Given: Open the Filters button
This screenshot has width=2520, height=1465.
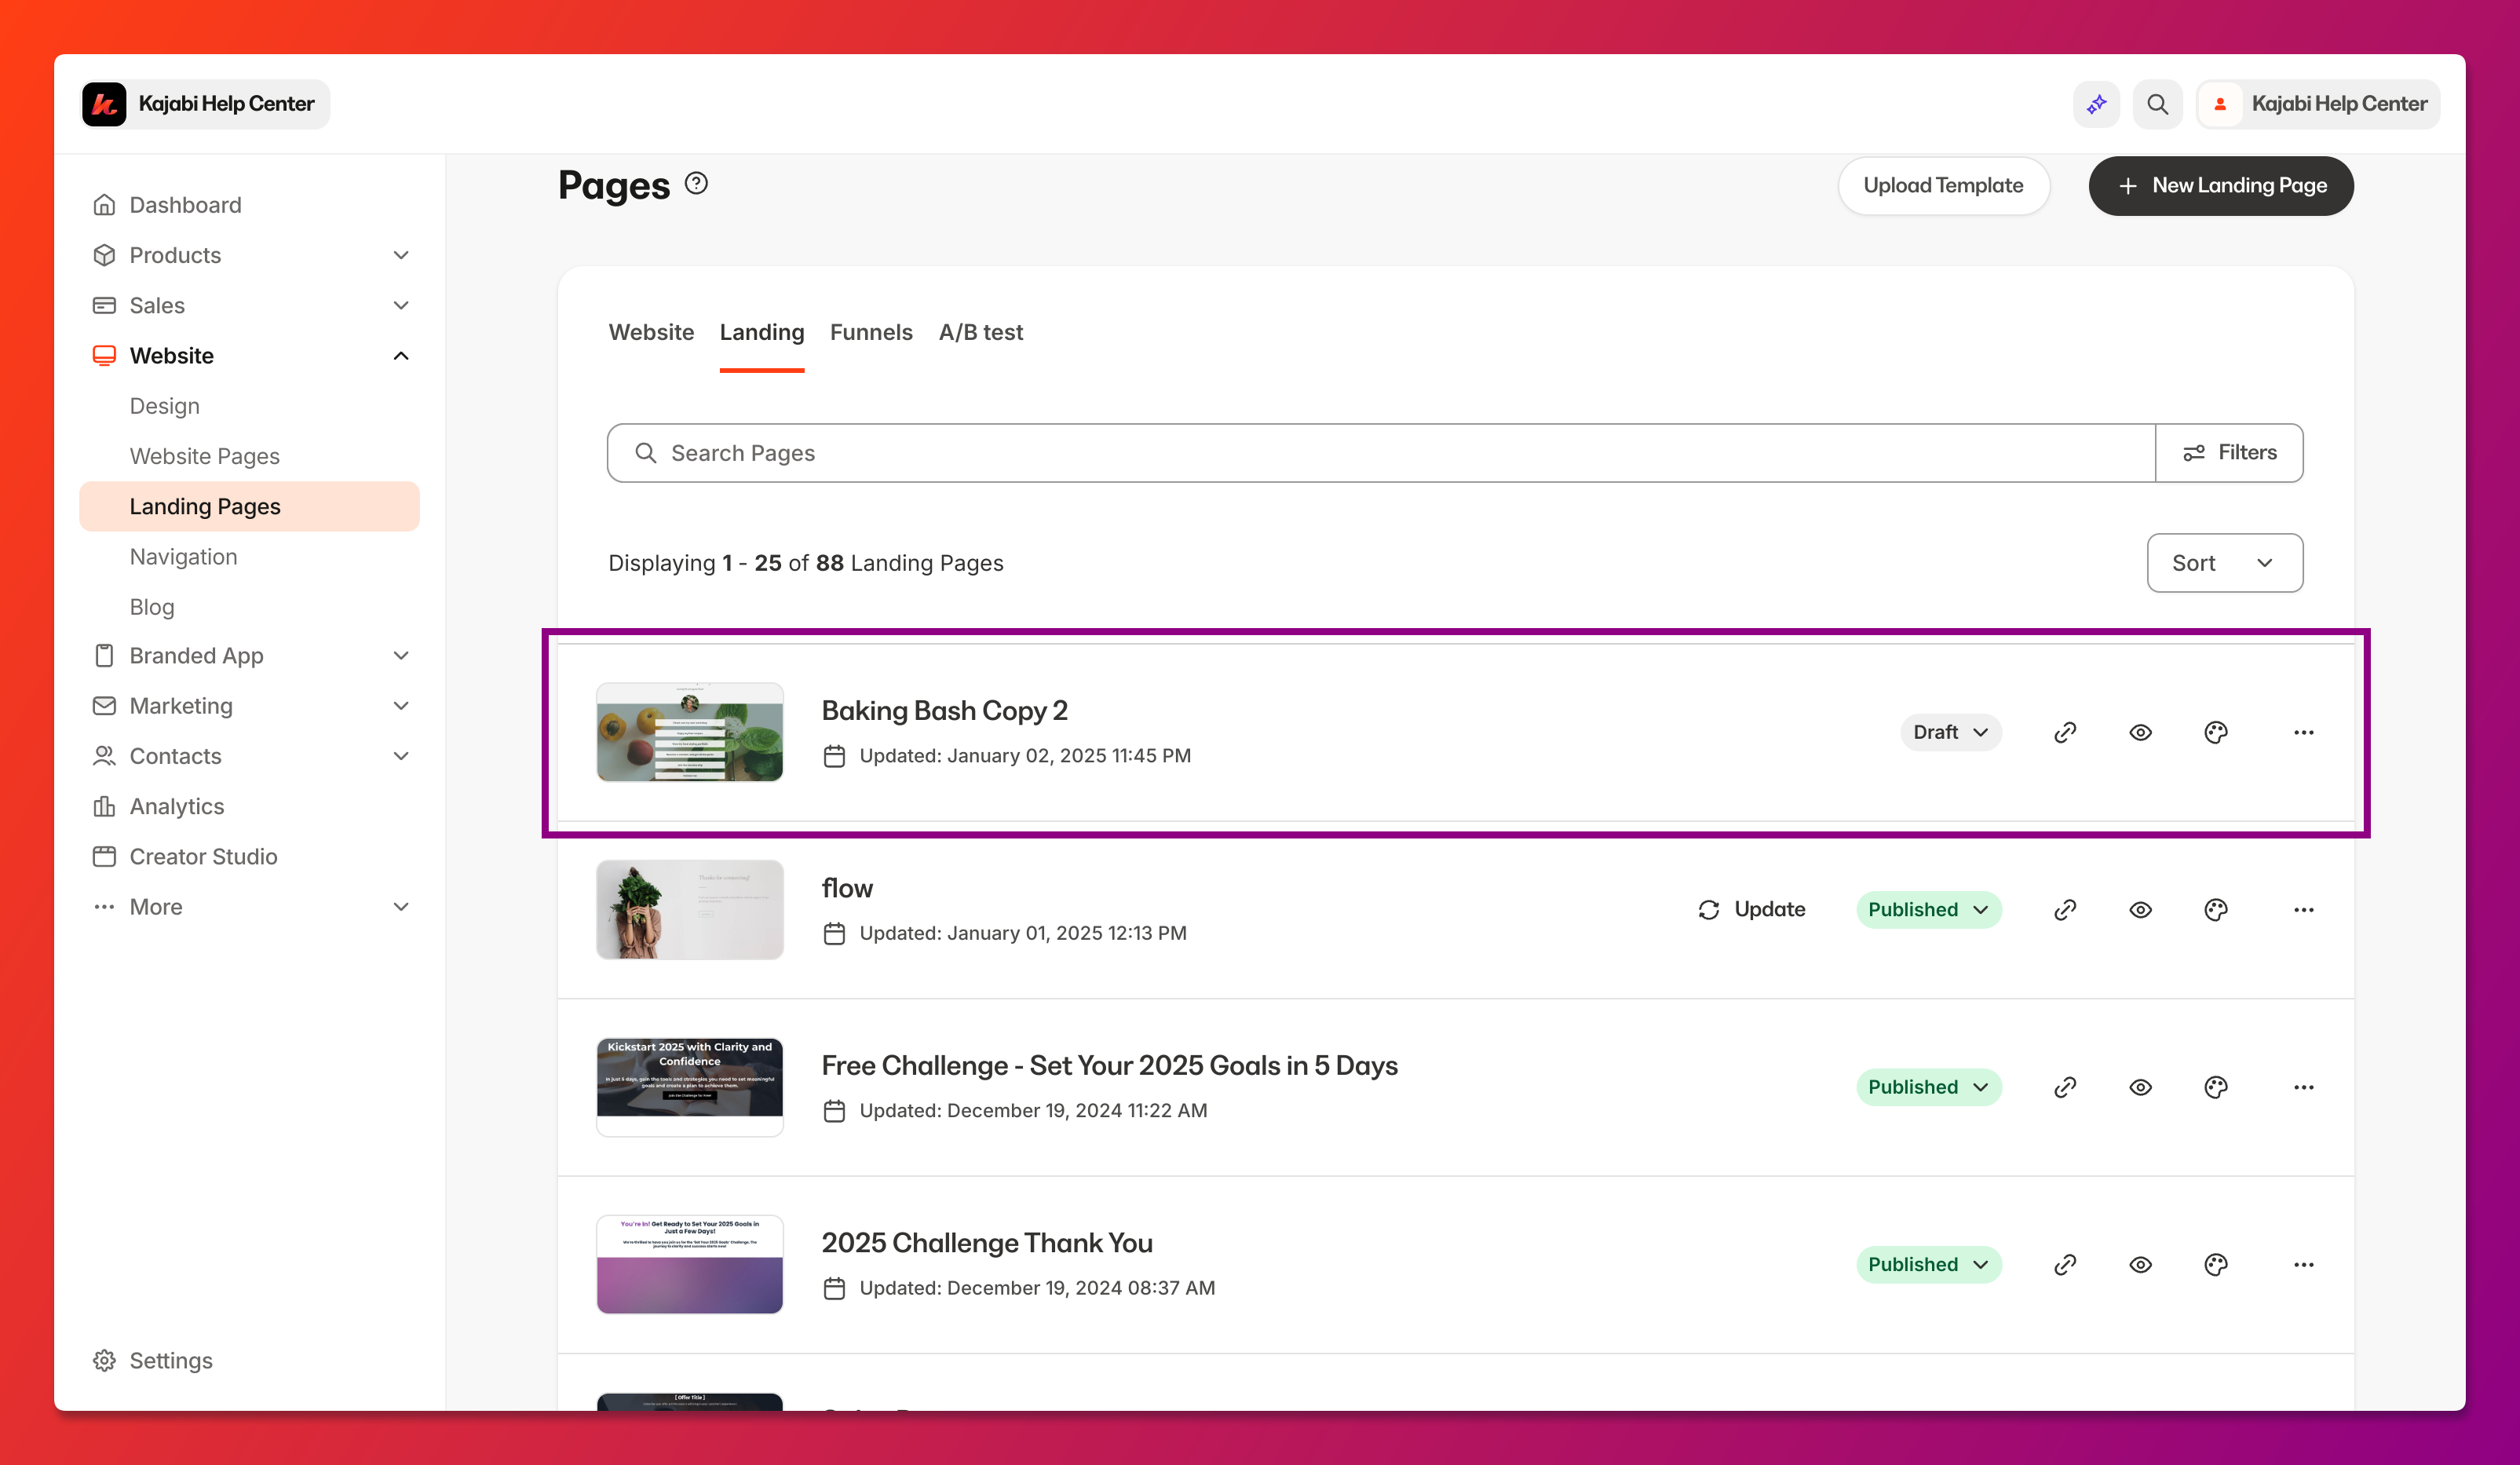Looking at the screenshot, I should (x=2230, y=453).
